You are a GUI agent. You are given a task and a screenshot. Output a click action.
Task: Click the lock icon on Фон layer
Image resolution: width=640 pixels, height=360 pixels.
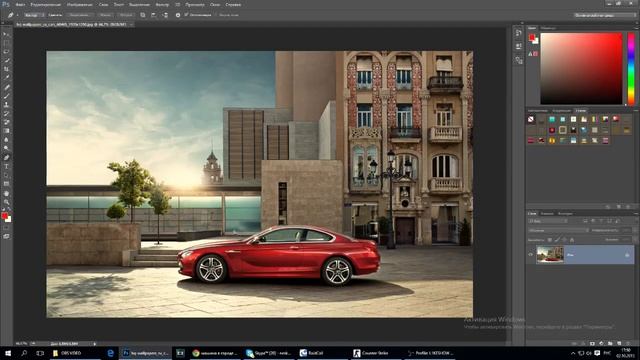pos(627,255)
